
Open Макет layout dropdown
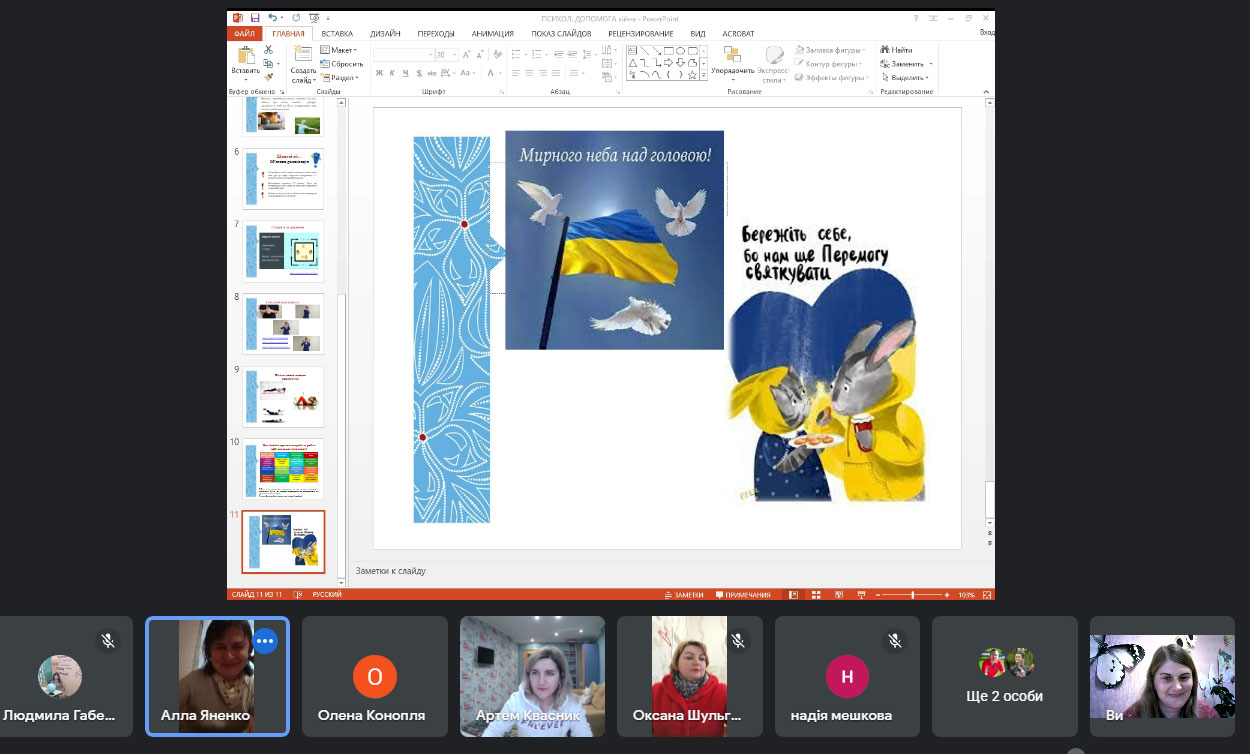click(339, 49)
